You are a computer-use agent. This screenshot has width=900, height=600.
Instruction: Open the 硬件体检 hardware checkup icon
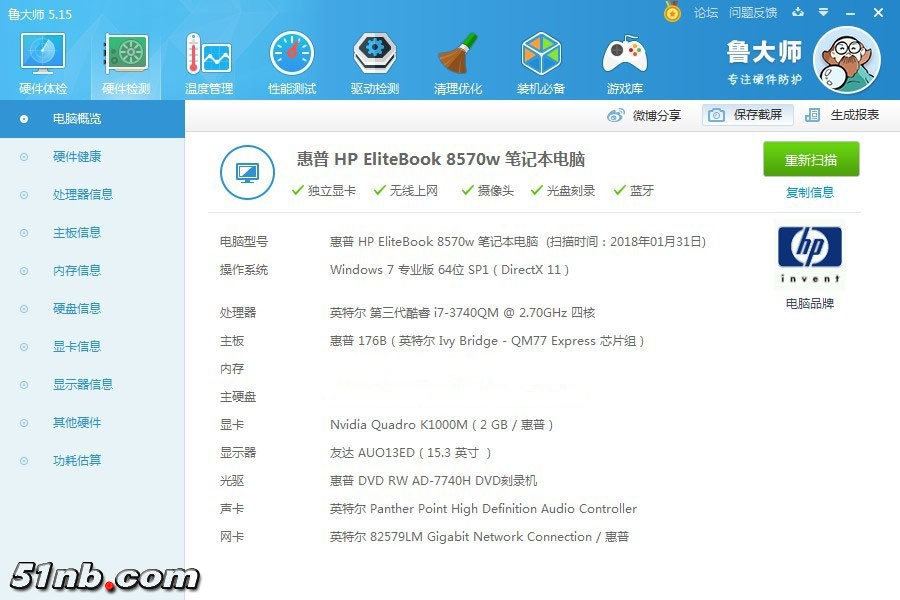coord(43,63)
